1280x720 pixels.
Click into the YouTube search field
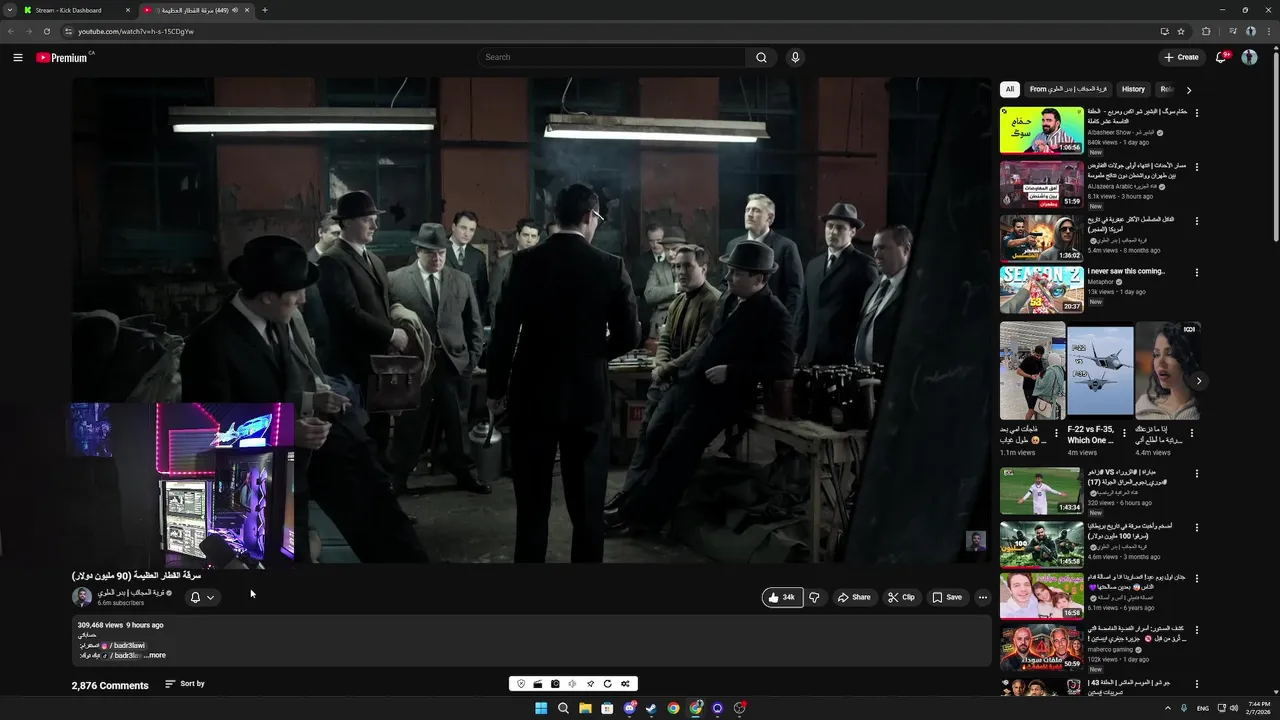[x=611, y=57]
